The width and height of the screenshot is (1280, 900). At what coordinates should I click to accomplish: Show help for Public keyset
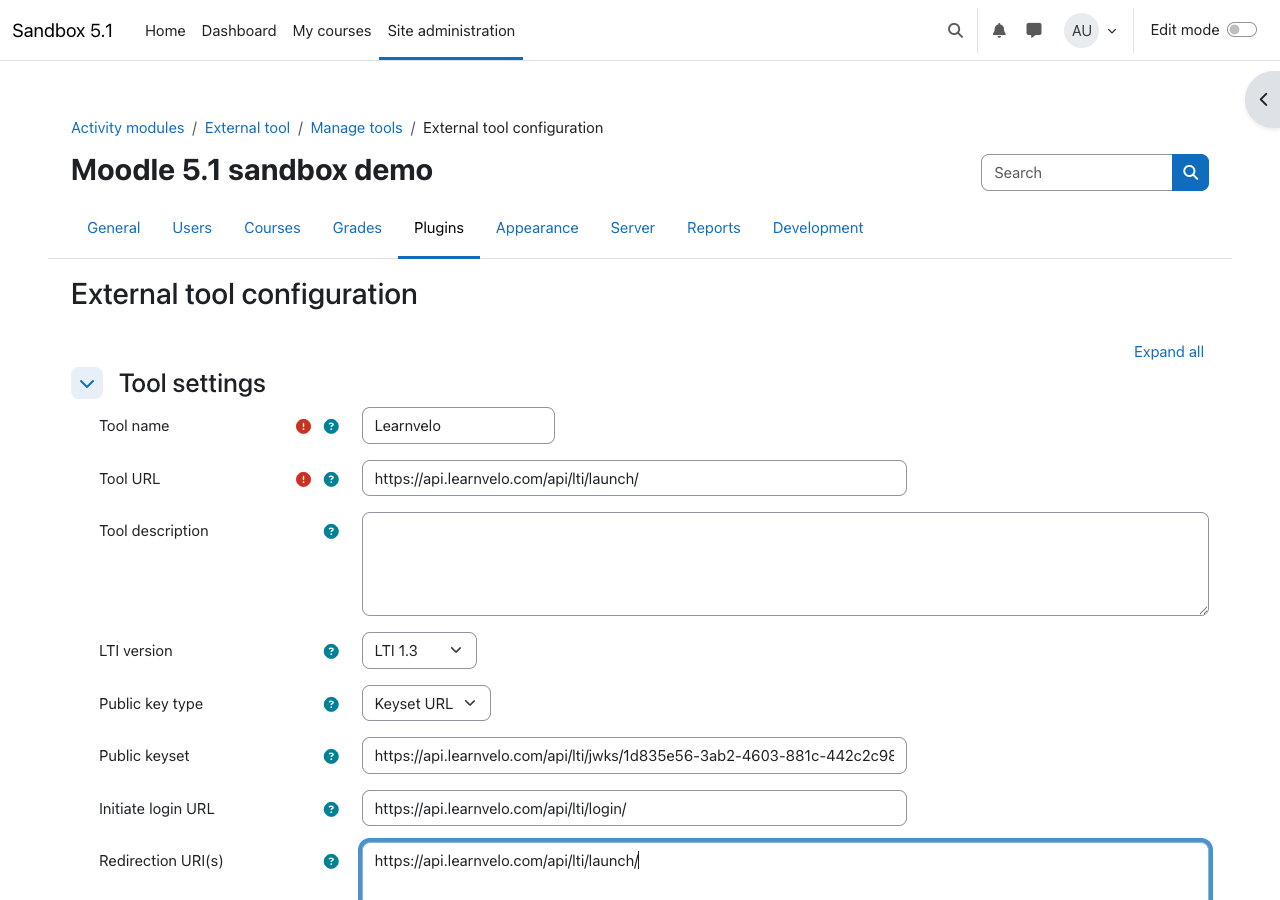331,756
